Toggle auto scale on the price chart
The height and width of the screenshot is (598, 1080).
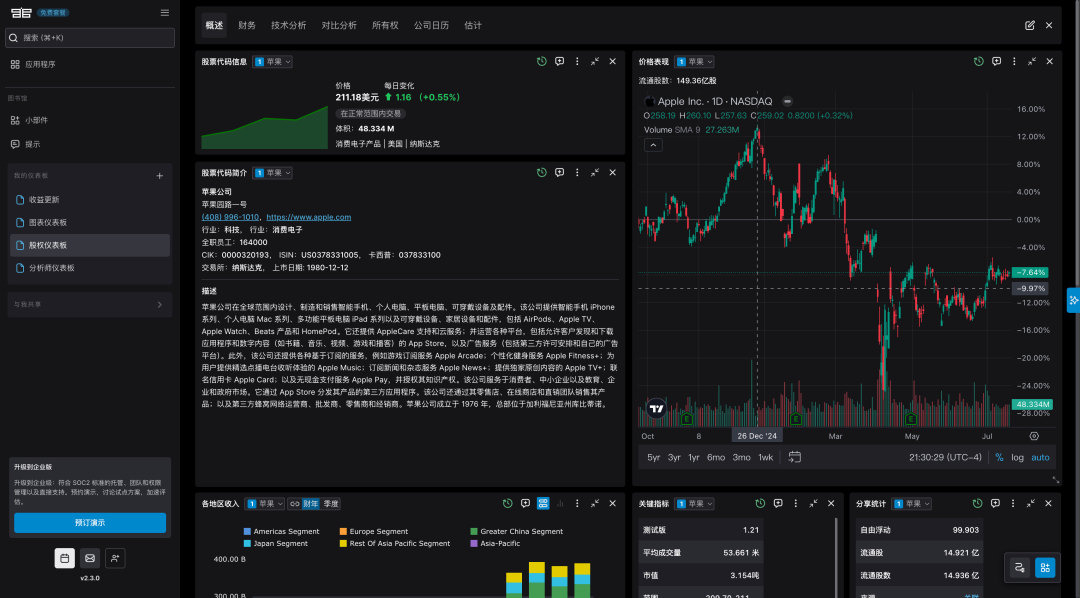(1040, 457)
